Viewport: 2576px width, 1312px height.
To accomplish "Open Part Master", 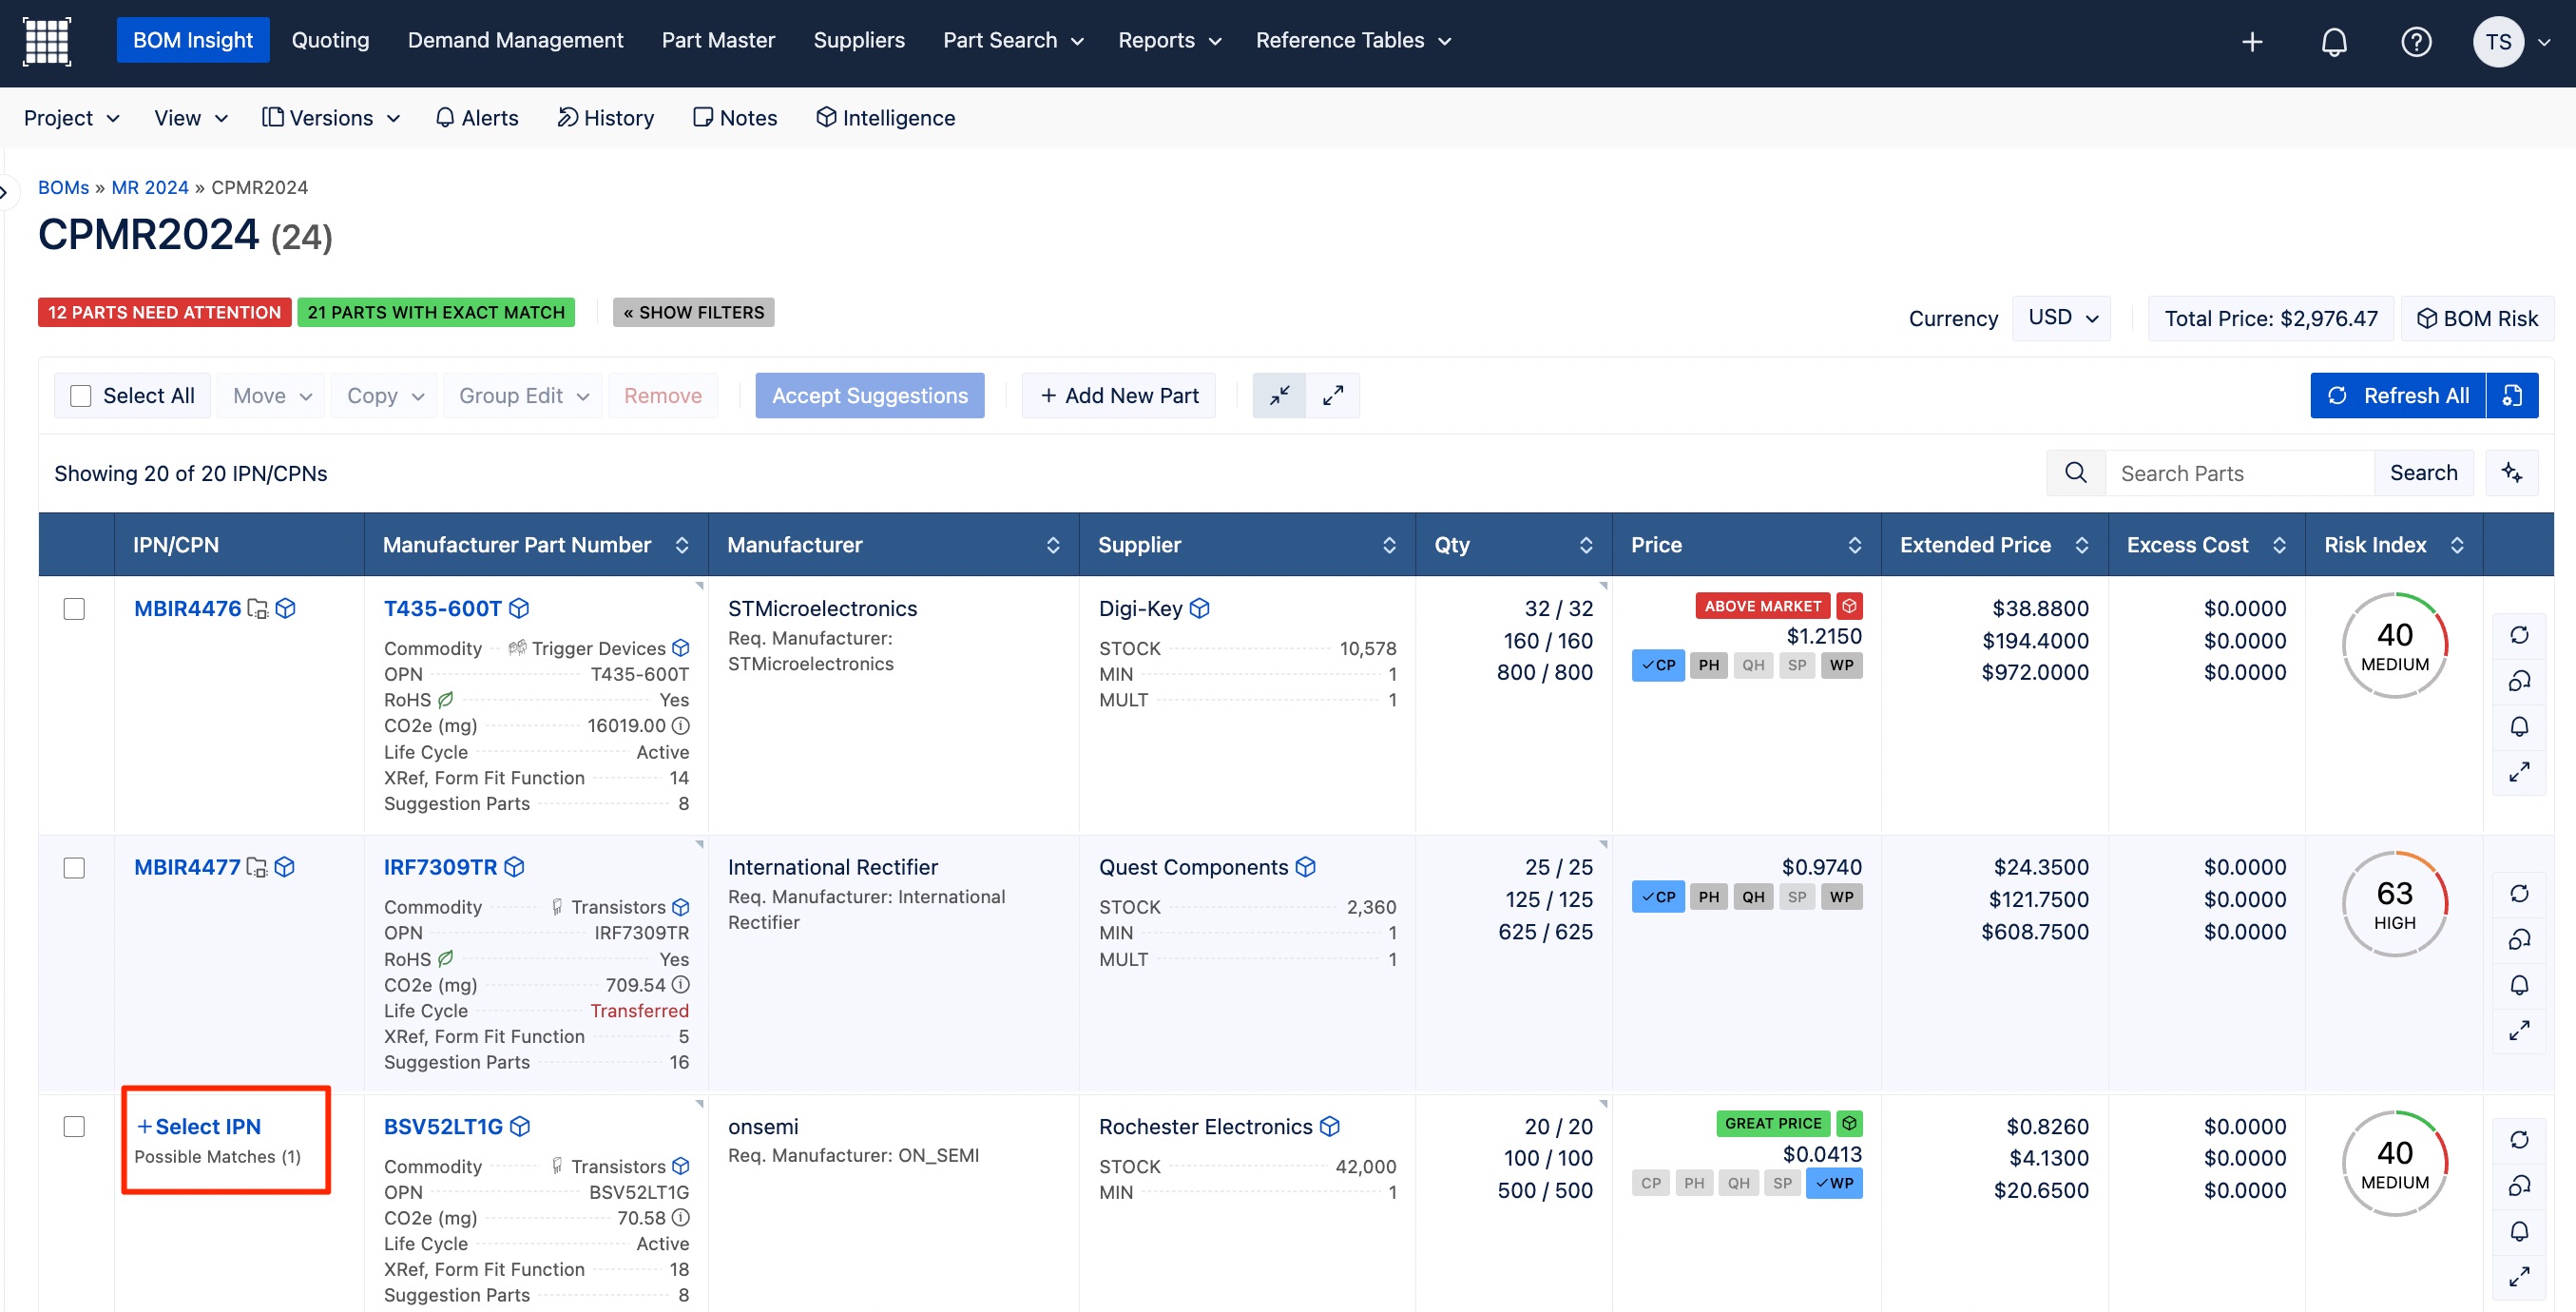I will (718, 41).
